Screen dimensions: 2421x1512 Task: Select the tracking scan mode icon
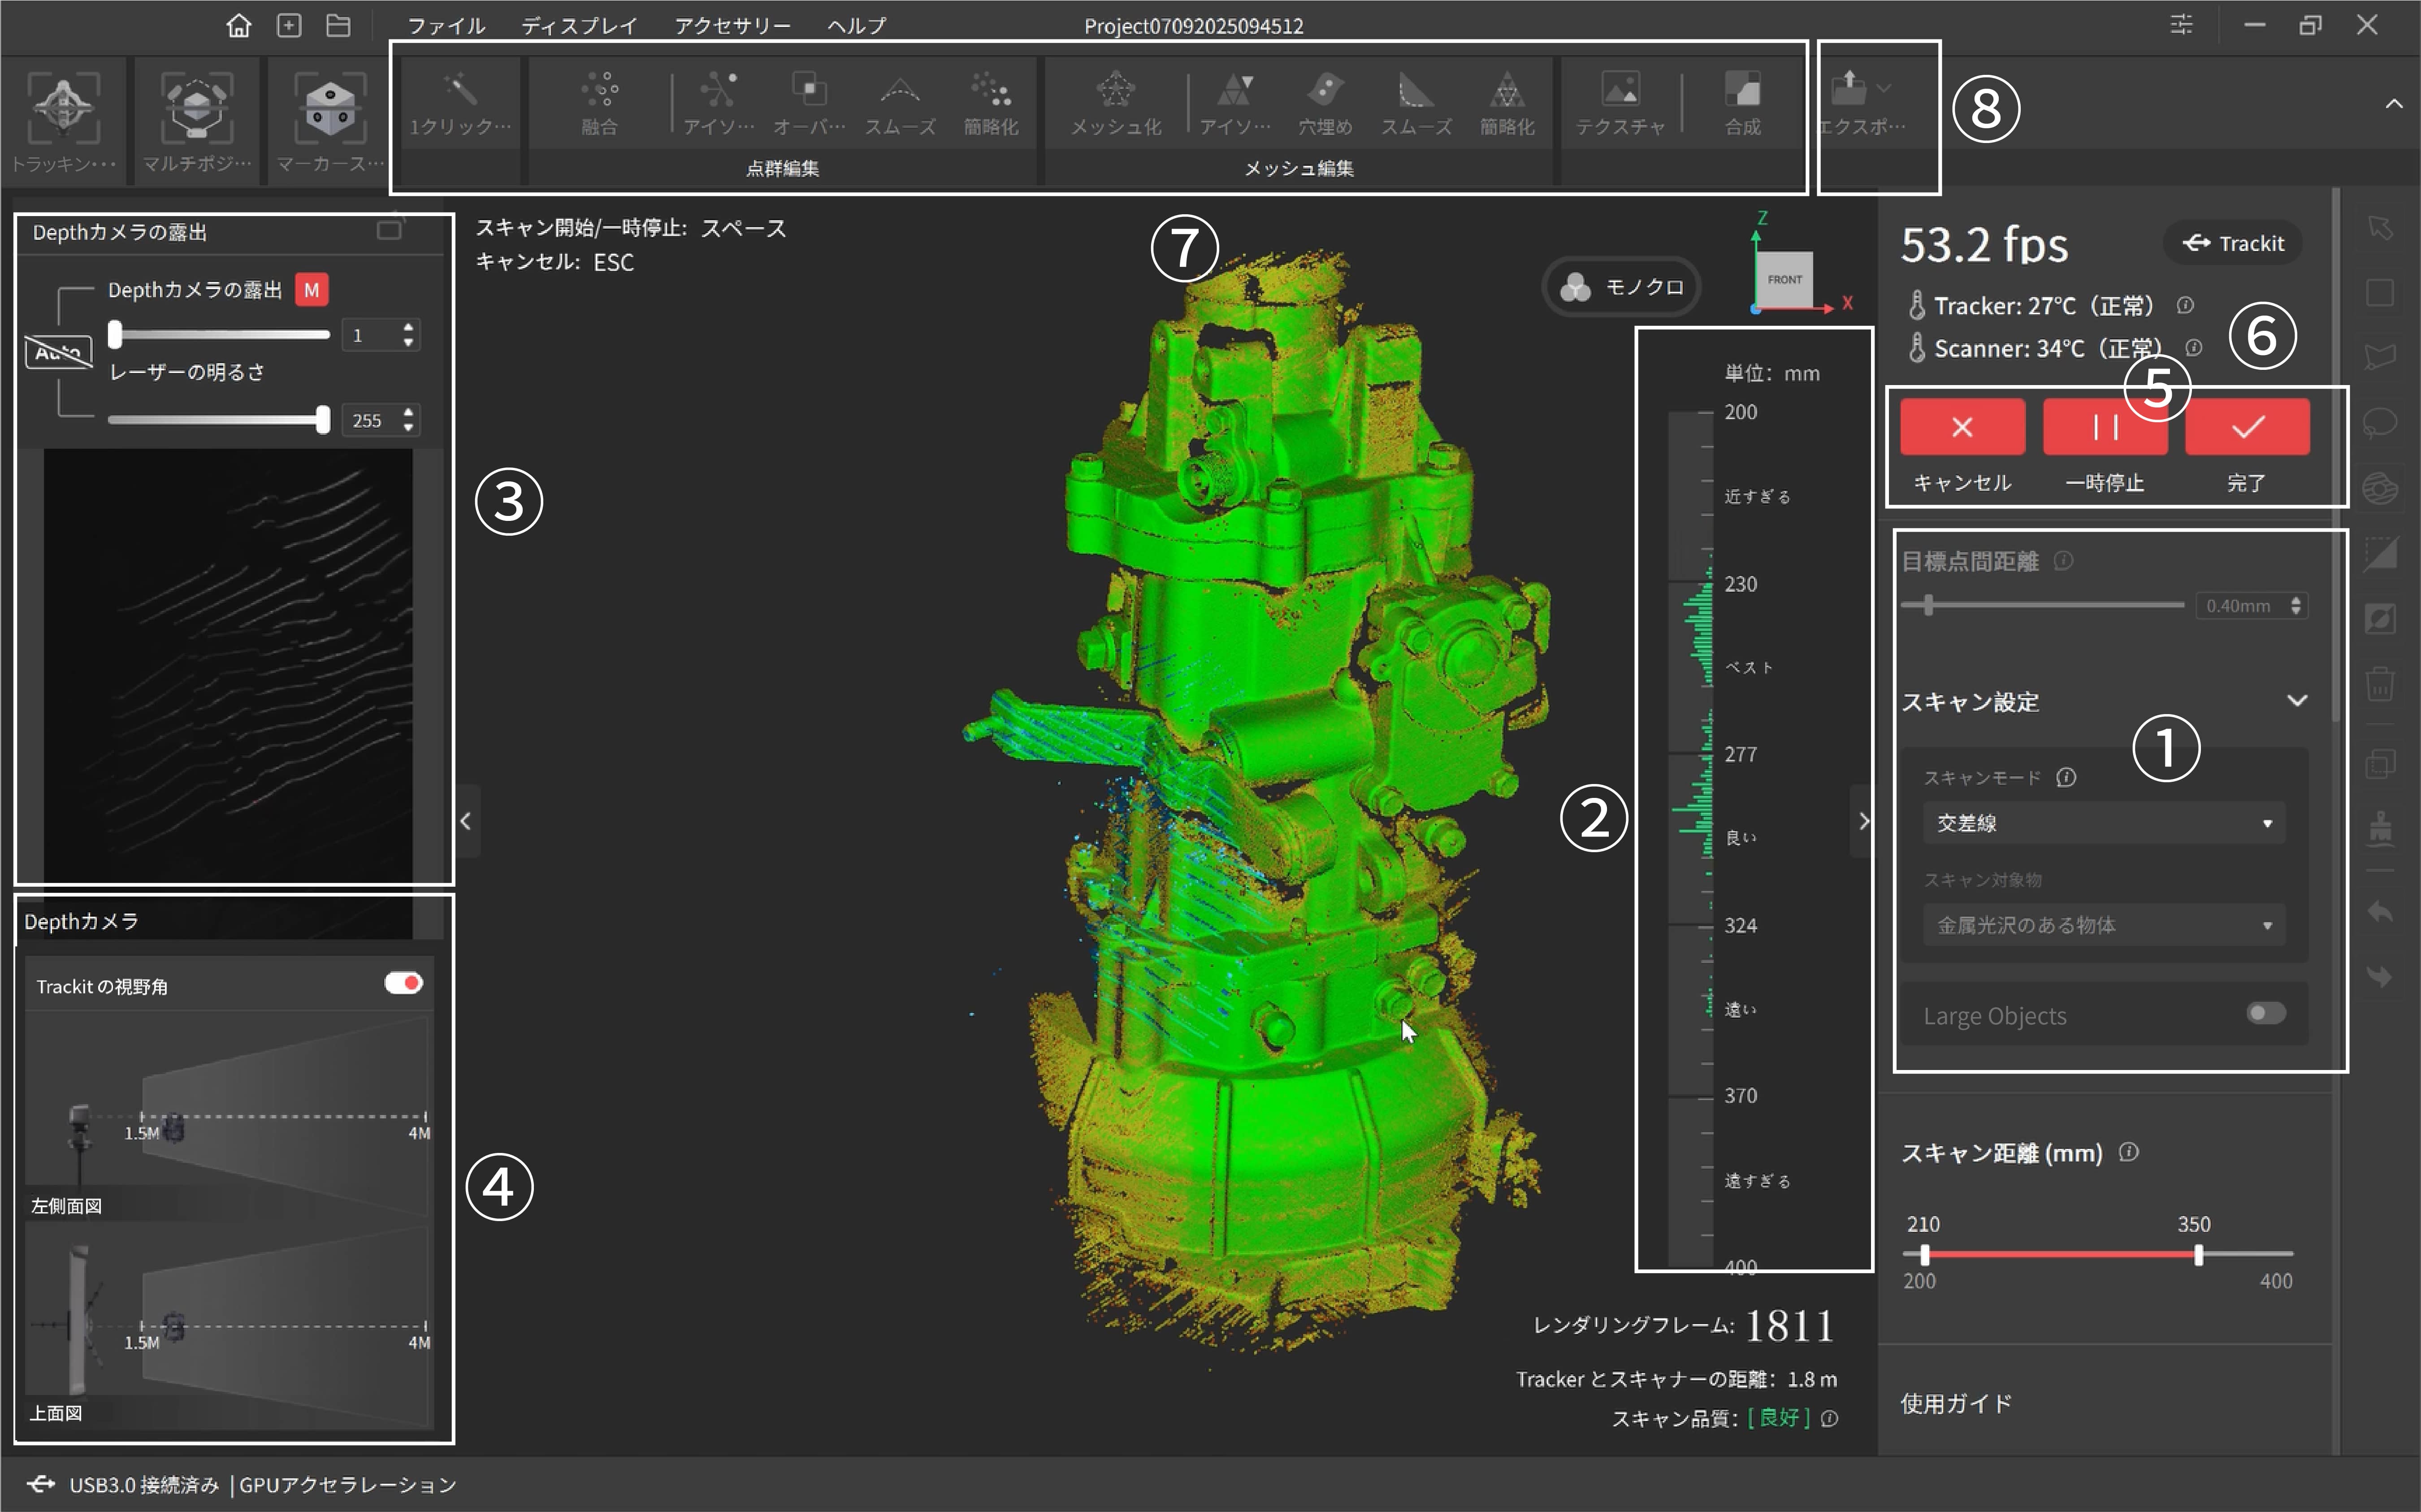pyautogui.click(x=63, y=107)
